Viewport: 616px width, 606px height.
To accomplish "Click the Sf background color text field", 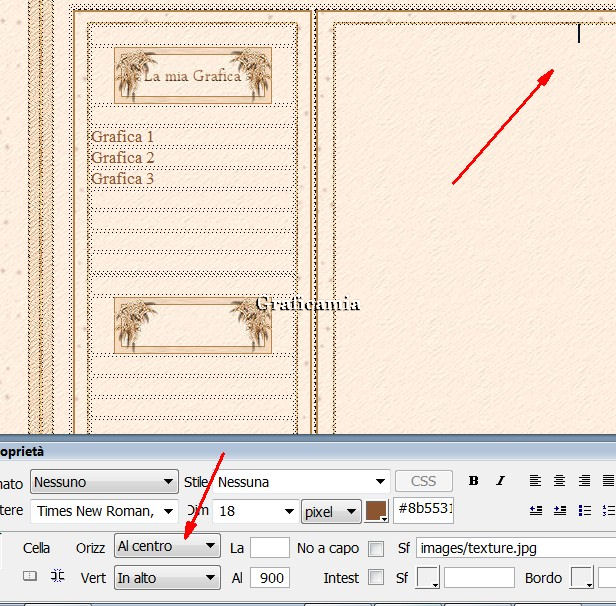I will [x=479, y=578].
